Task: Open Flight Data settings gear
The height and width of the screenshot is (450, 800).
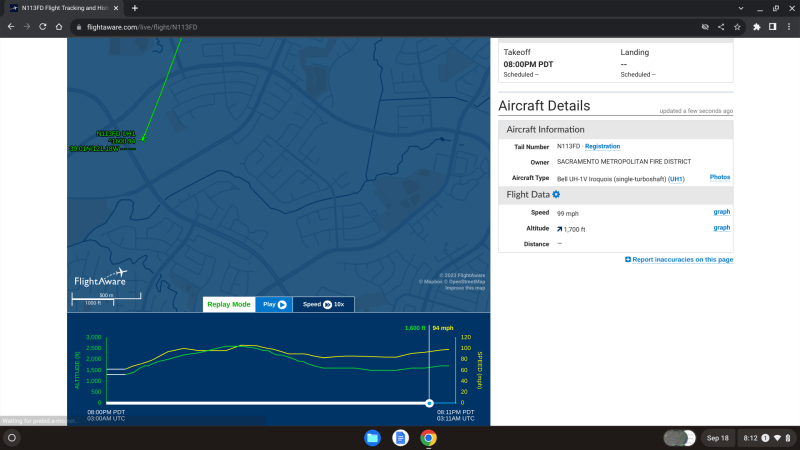Action: coord(556,194)
